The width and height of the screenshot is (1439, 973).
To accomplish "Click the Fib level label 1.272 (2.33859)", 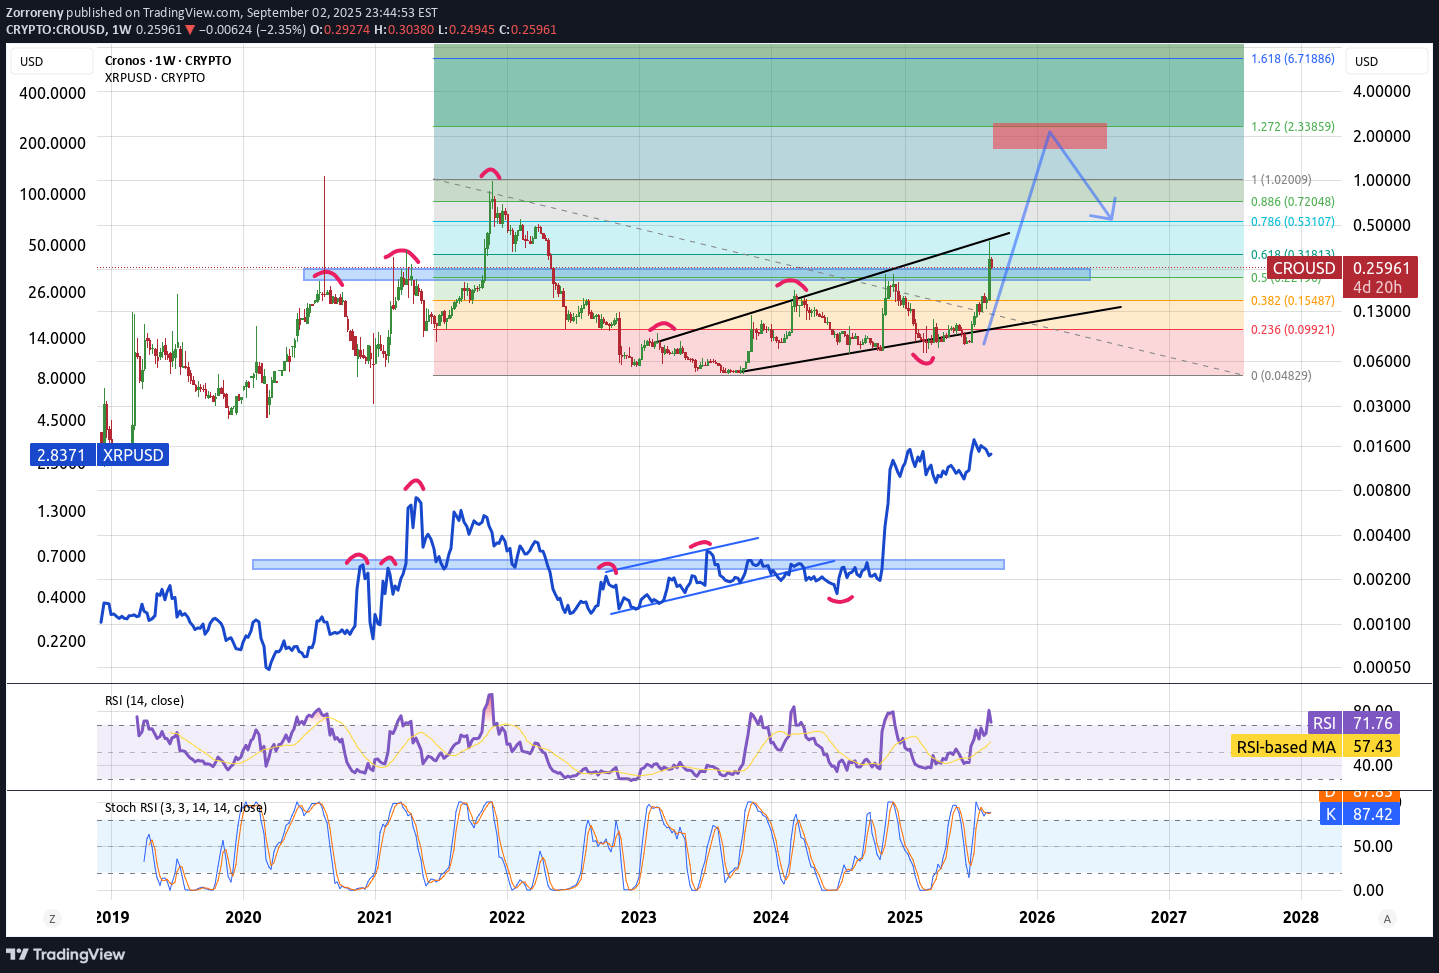I will (x=1293, y=127).
